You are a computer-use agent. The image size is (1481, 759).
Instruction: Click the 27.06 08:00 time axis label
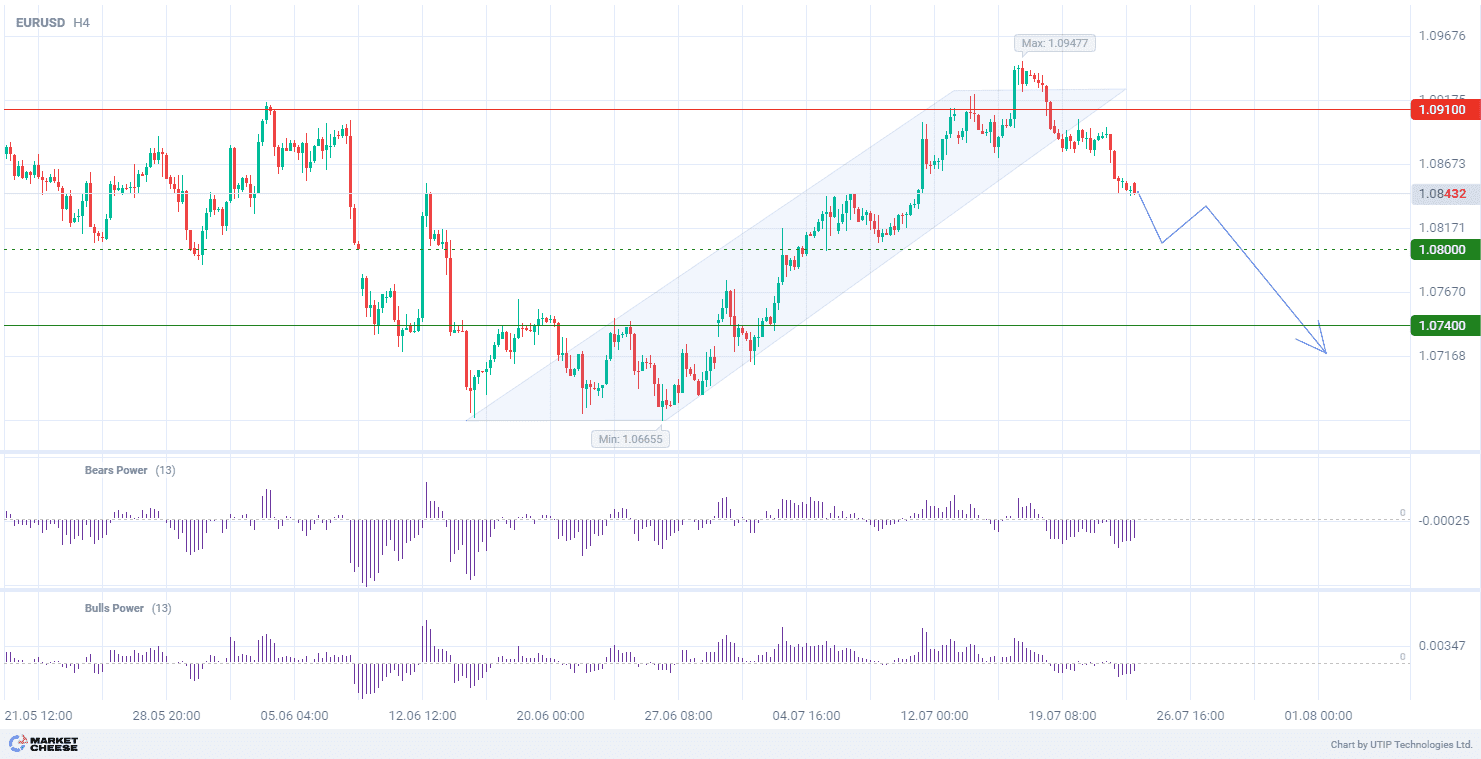click(678, 716)
